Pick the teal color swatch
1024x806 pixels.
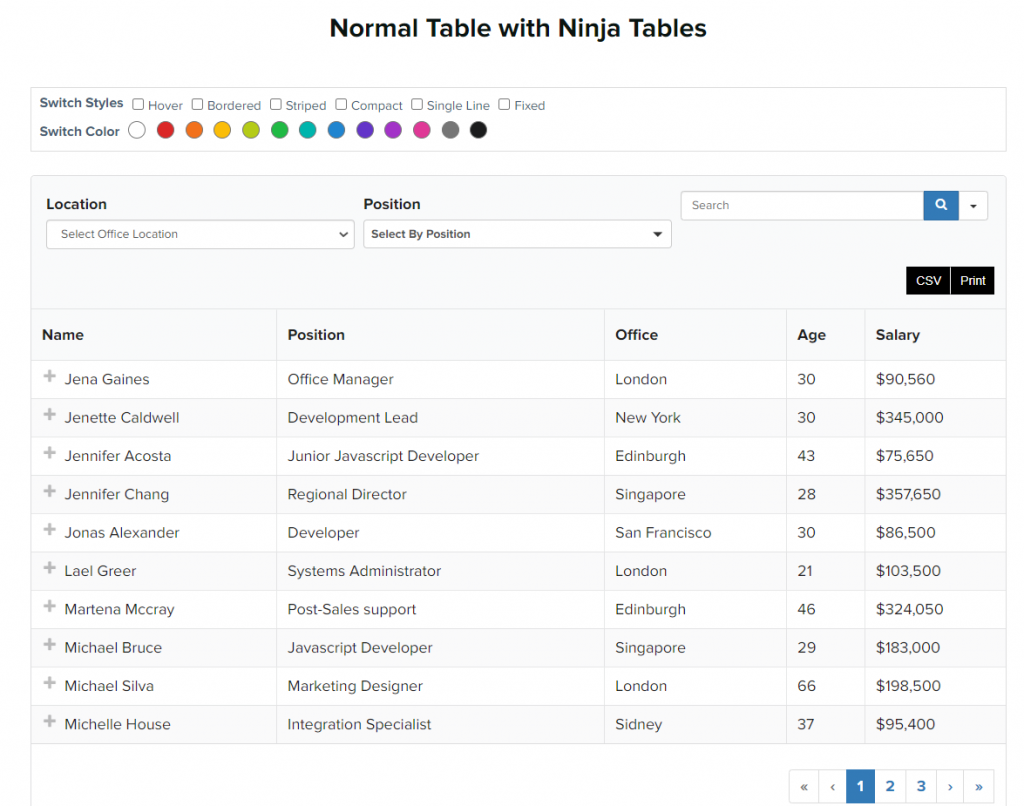[308, 130]
